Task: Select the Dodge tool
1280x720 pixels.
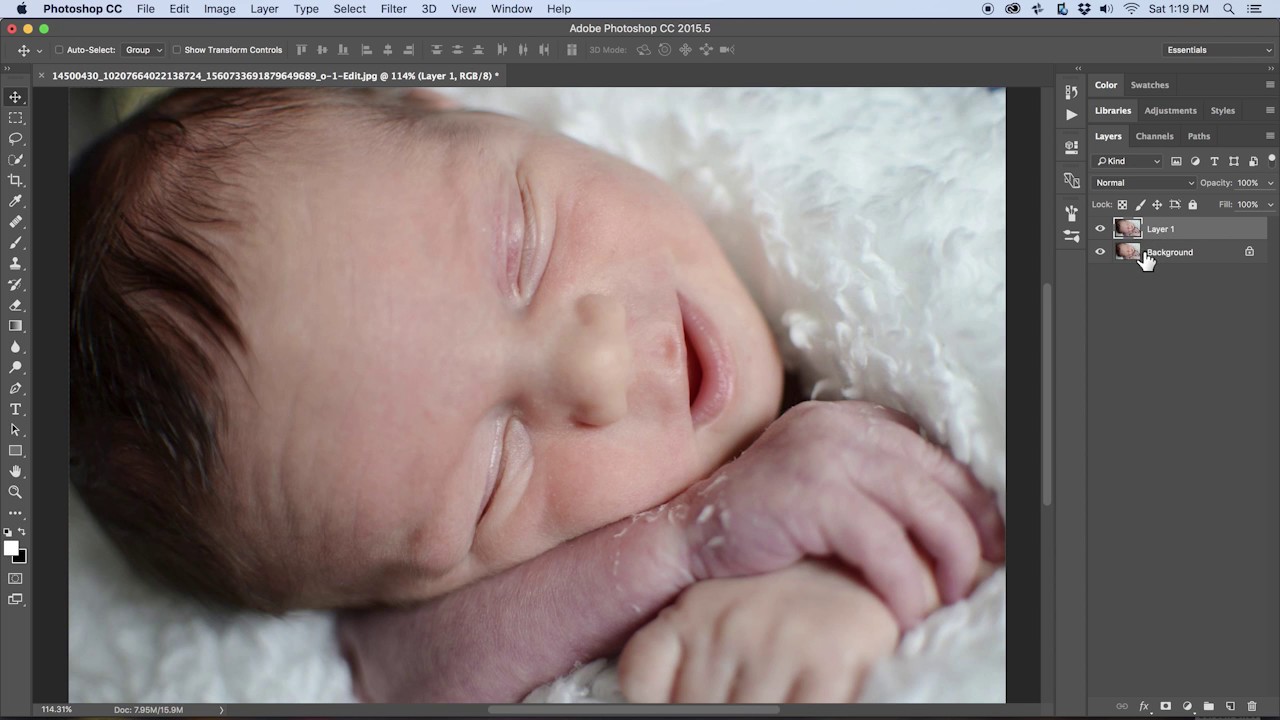Action: 15,368
